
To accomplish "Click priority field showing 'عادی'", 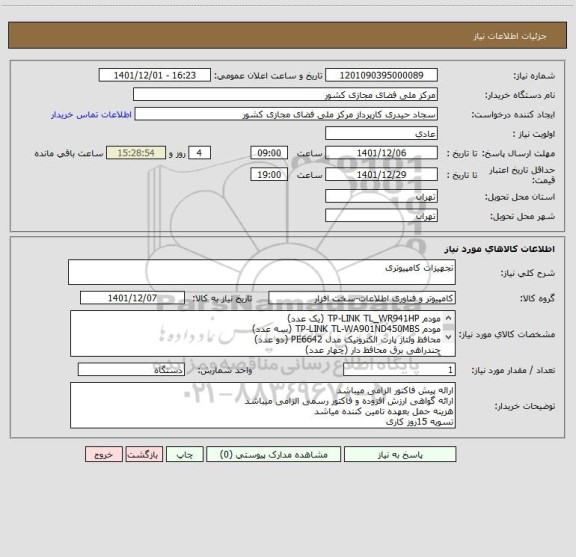I will coord(381,134).
